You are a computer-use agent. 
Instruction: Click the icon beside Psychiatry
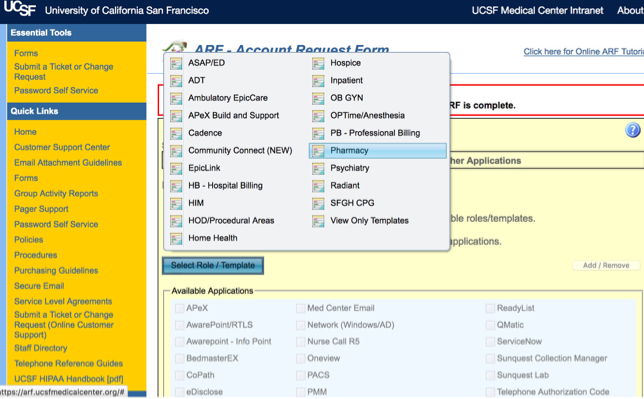point(318,168)
